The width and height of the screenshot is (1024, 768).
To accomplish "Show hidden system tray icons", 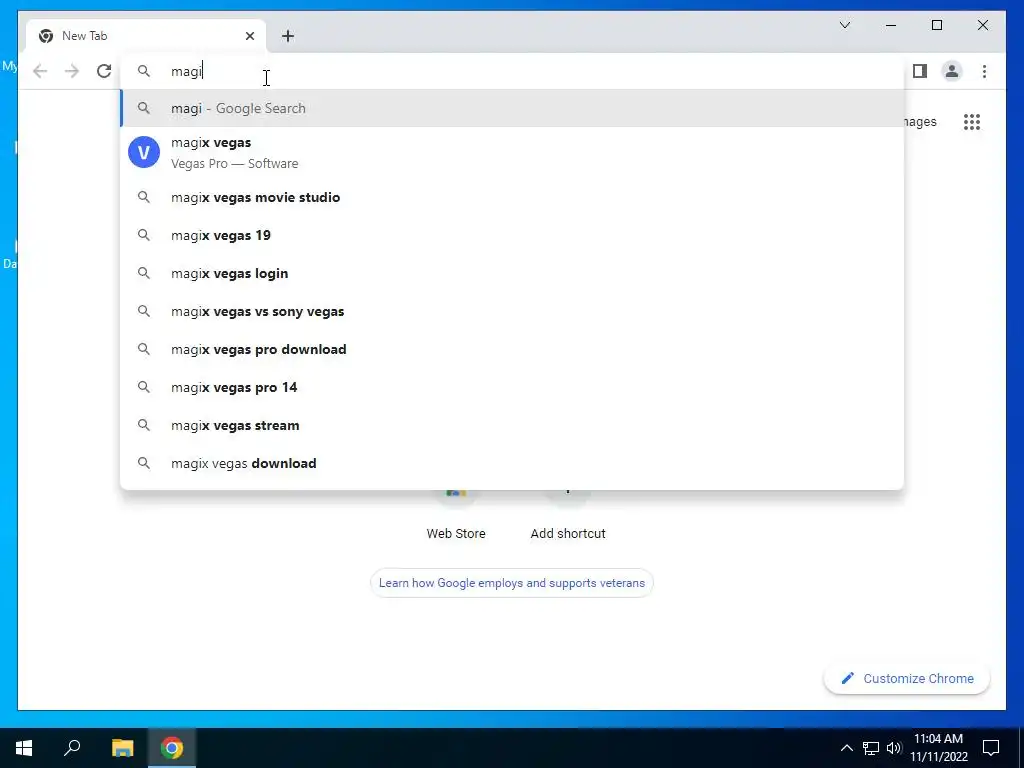I will click(846, 748).
